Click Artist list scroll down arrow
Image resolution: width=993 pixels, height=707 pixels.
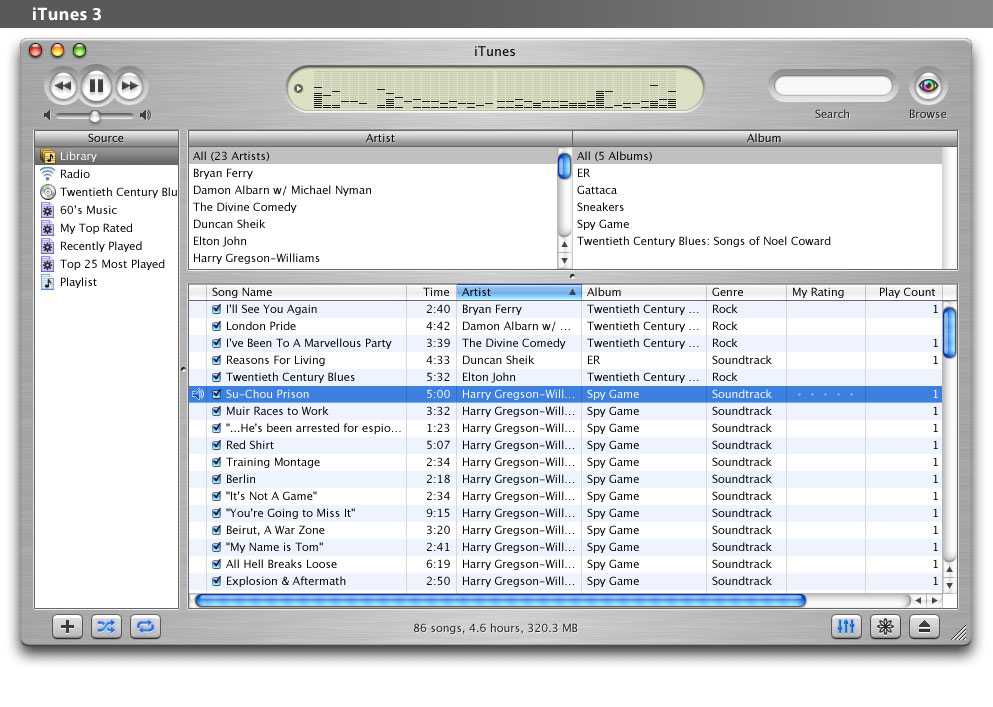pos(564,260)
